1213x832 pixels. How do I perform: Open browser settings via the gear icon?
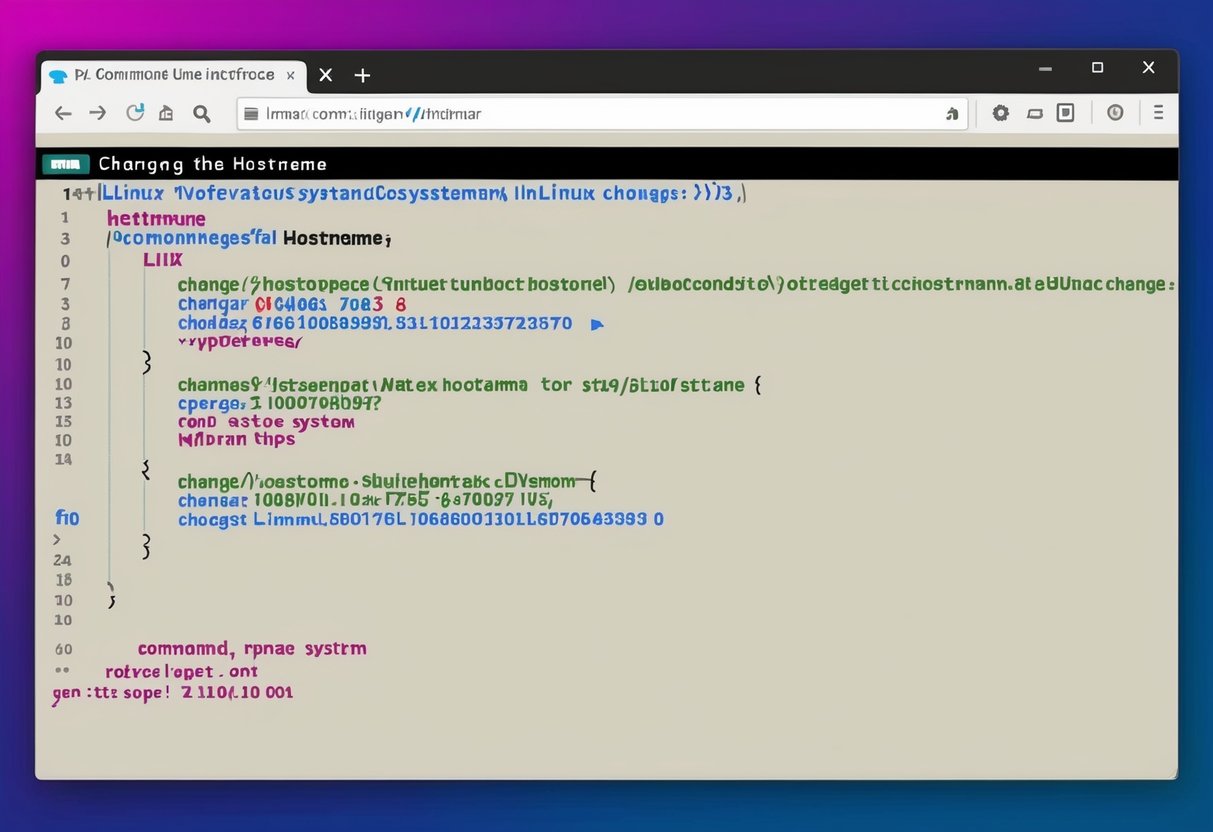pos(1000,113)
